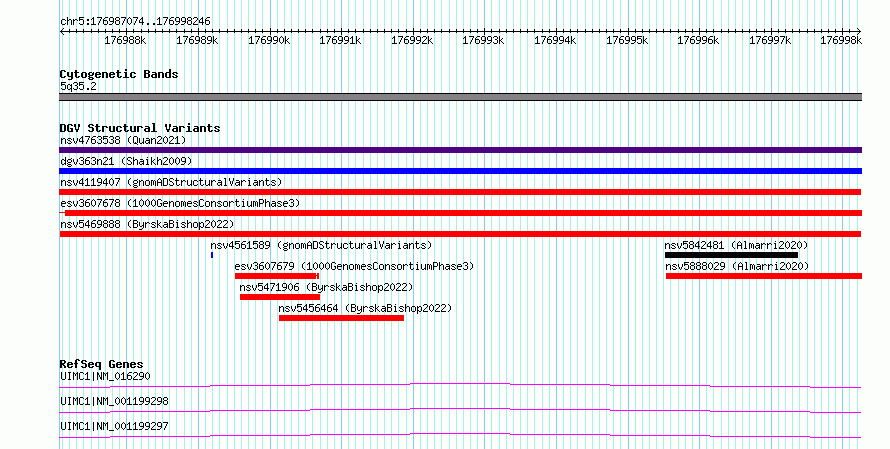Click the DGV Structural Variants track title

click(x=140, y=128)
